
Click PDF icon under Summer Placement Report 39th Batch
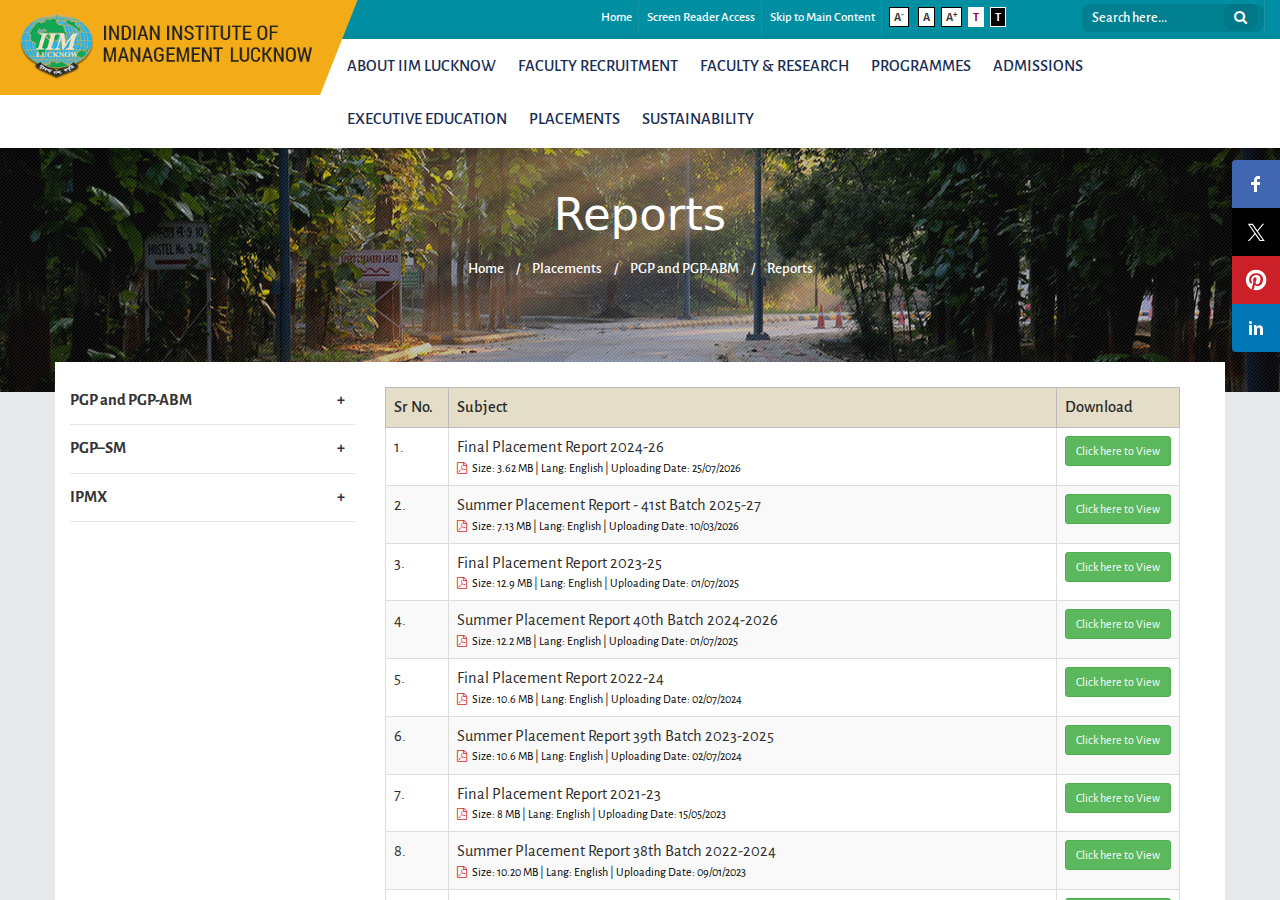[x=462, y=756]
